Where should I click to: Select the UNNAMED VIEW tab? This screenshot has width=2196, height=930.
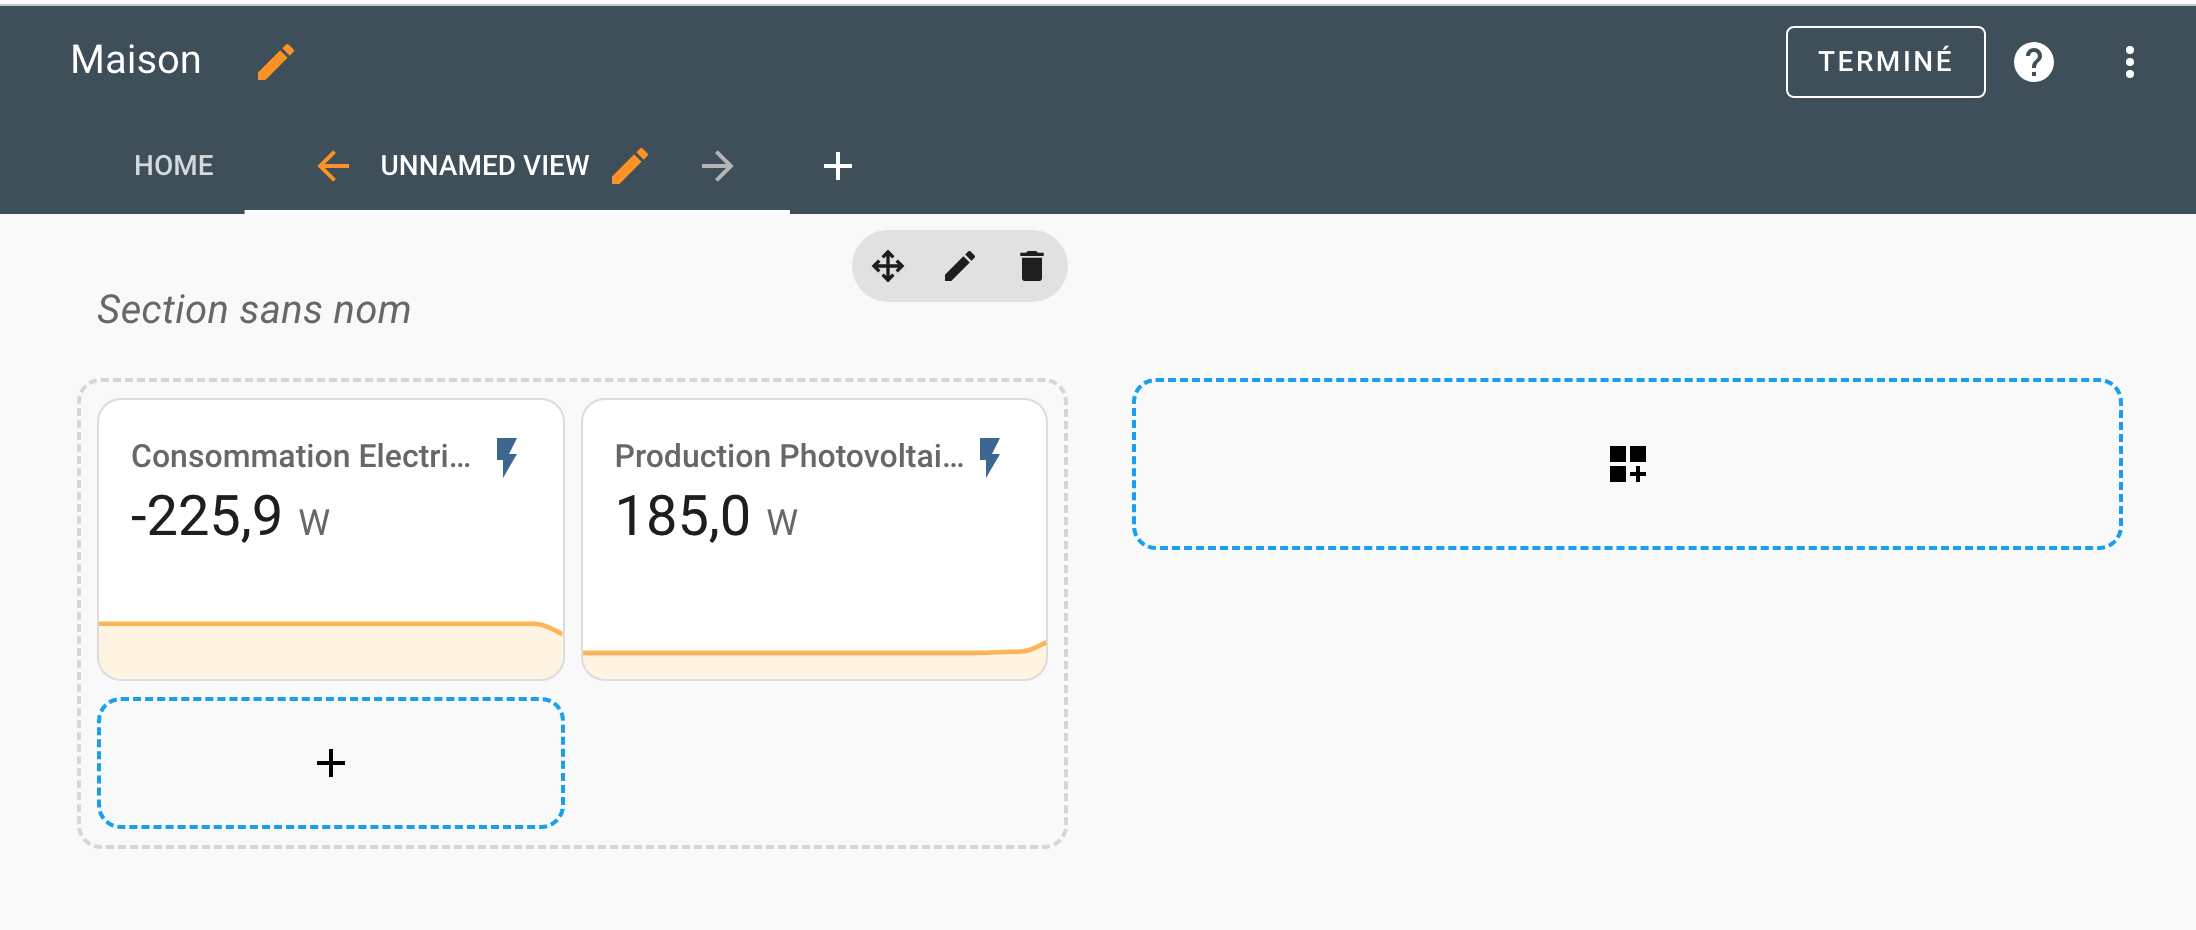click(485, 166)
